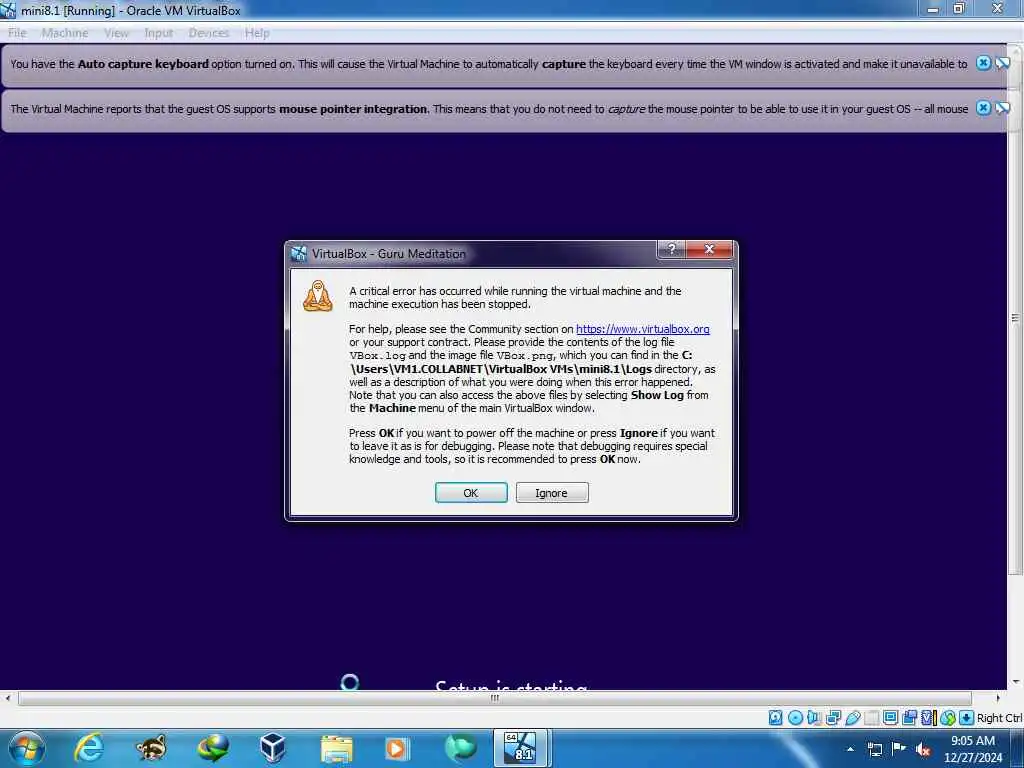
Task: Click the audio status icon in VM status bar
Action: coord(814,718)
